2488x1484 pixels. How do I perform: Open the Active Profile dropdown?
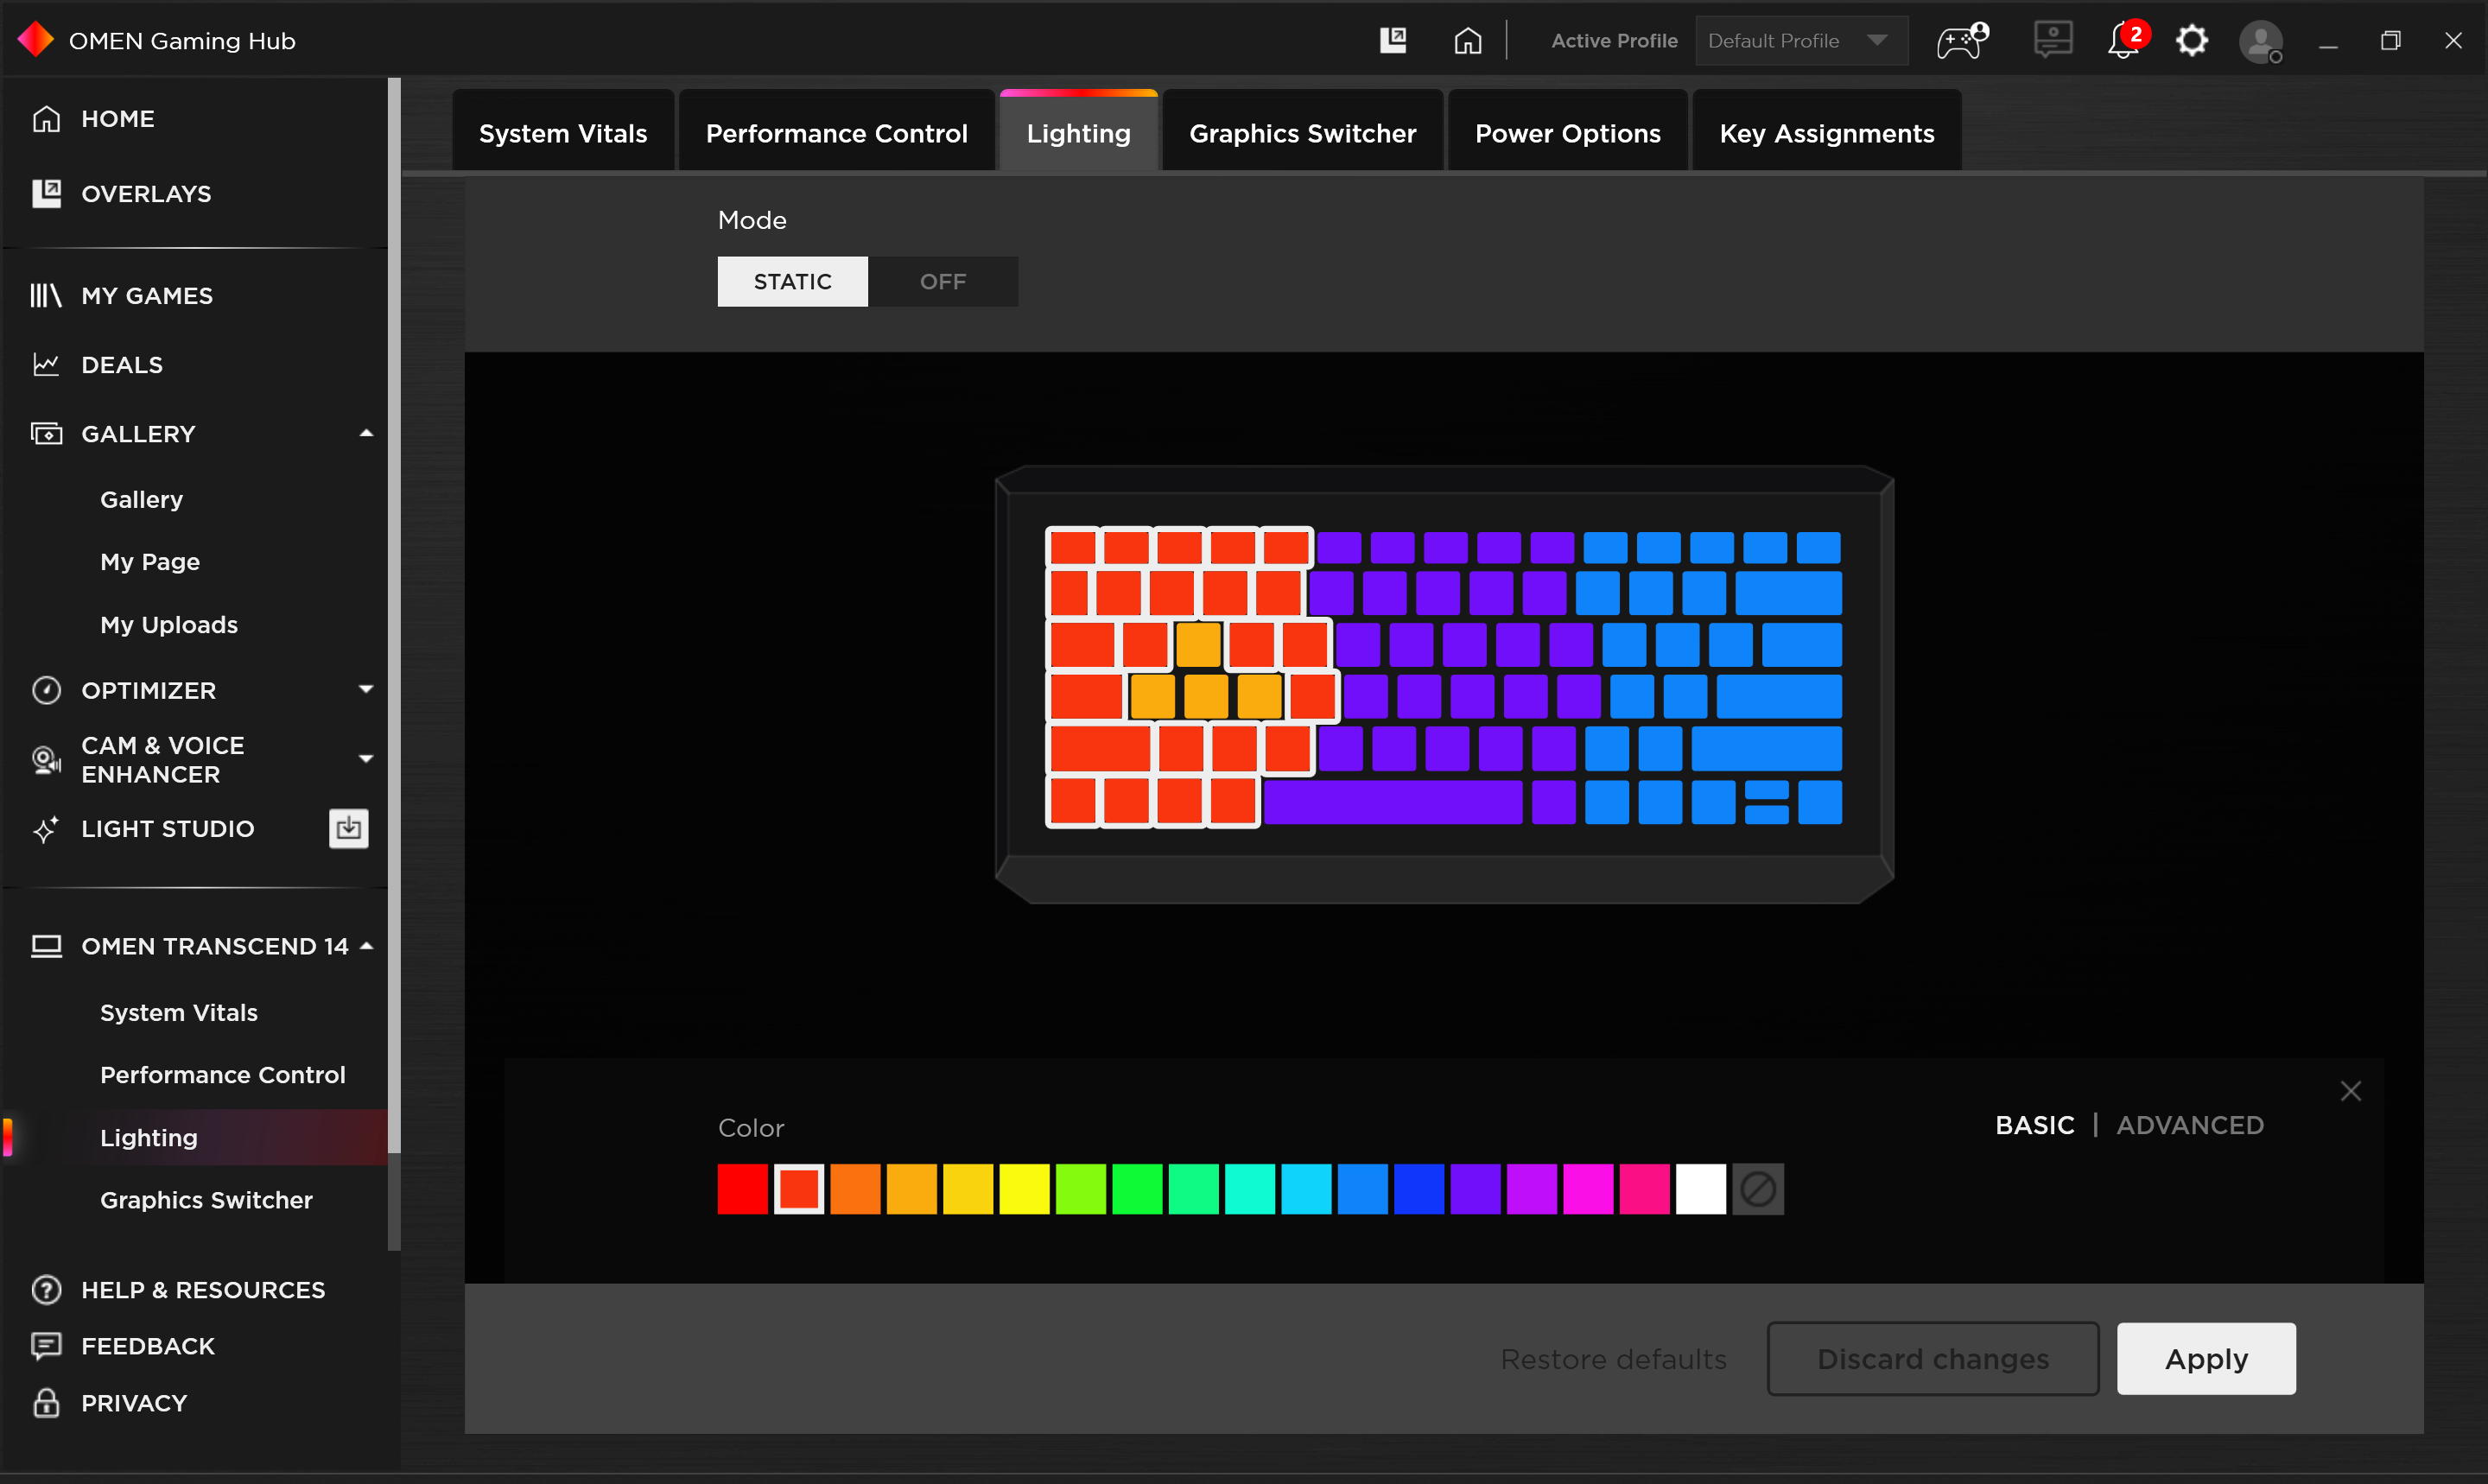click(1800, 40)
